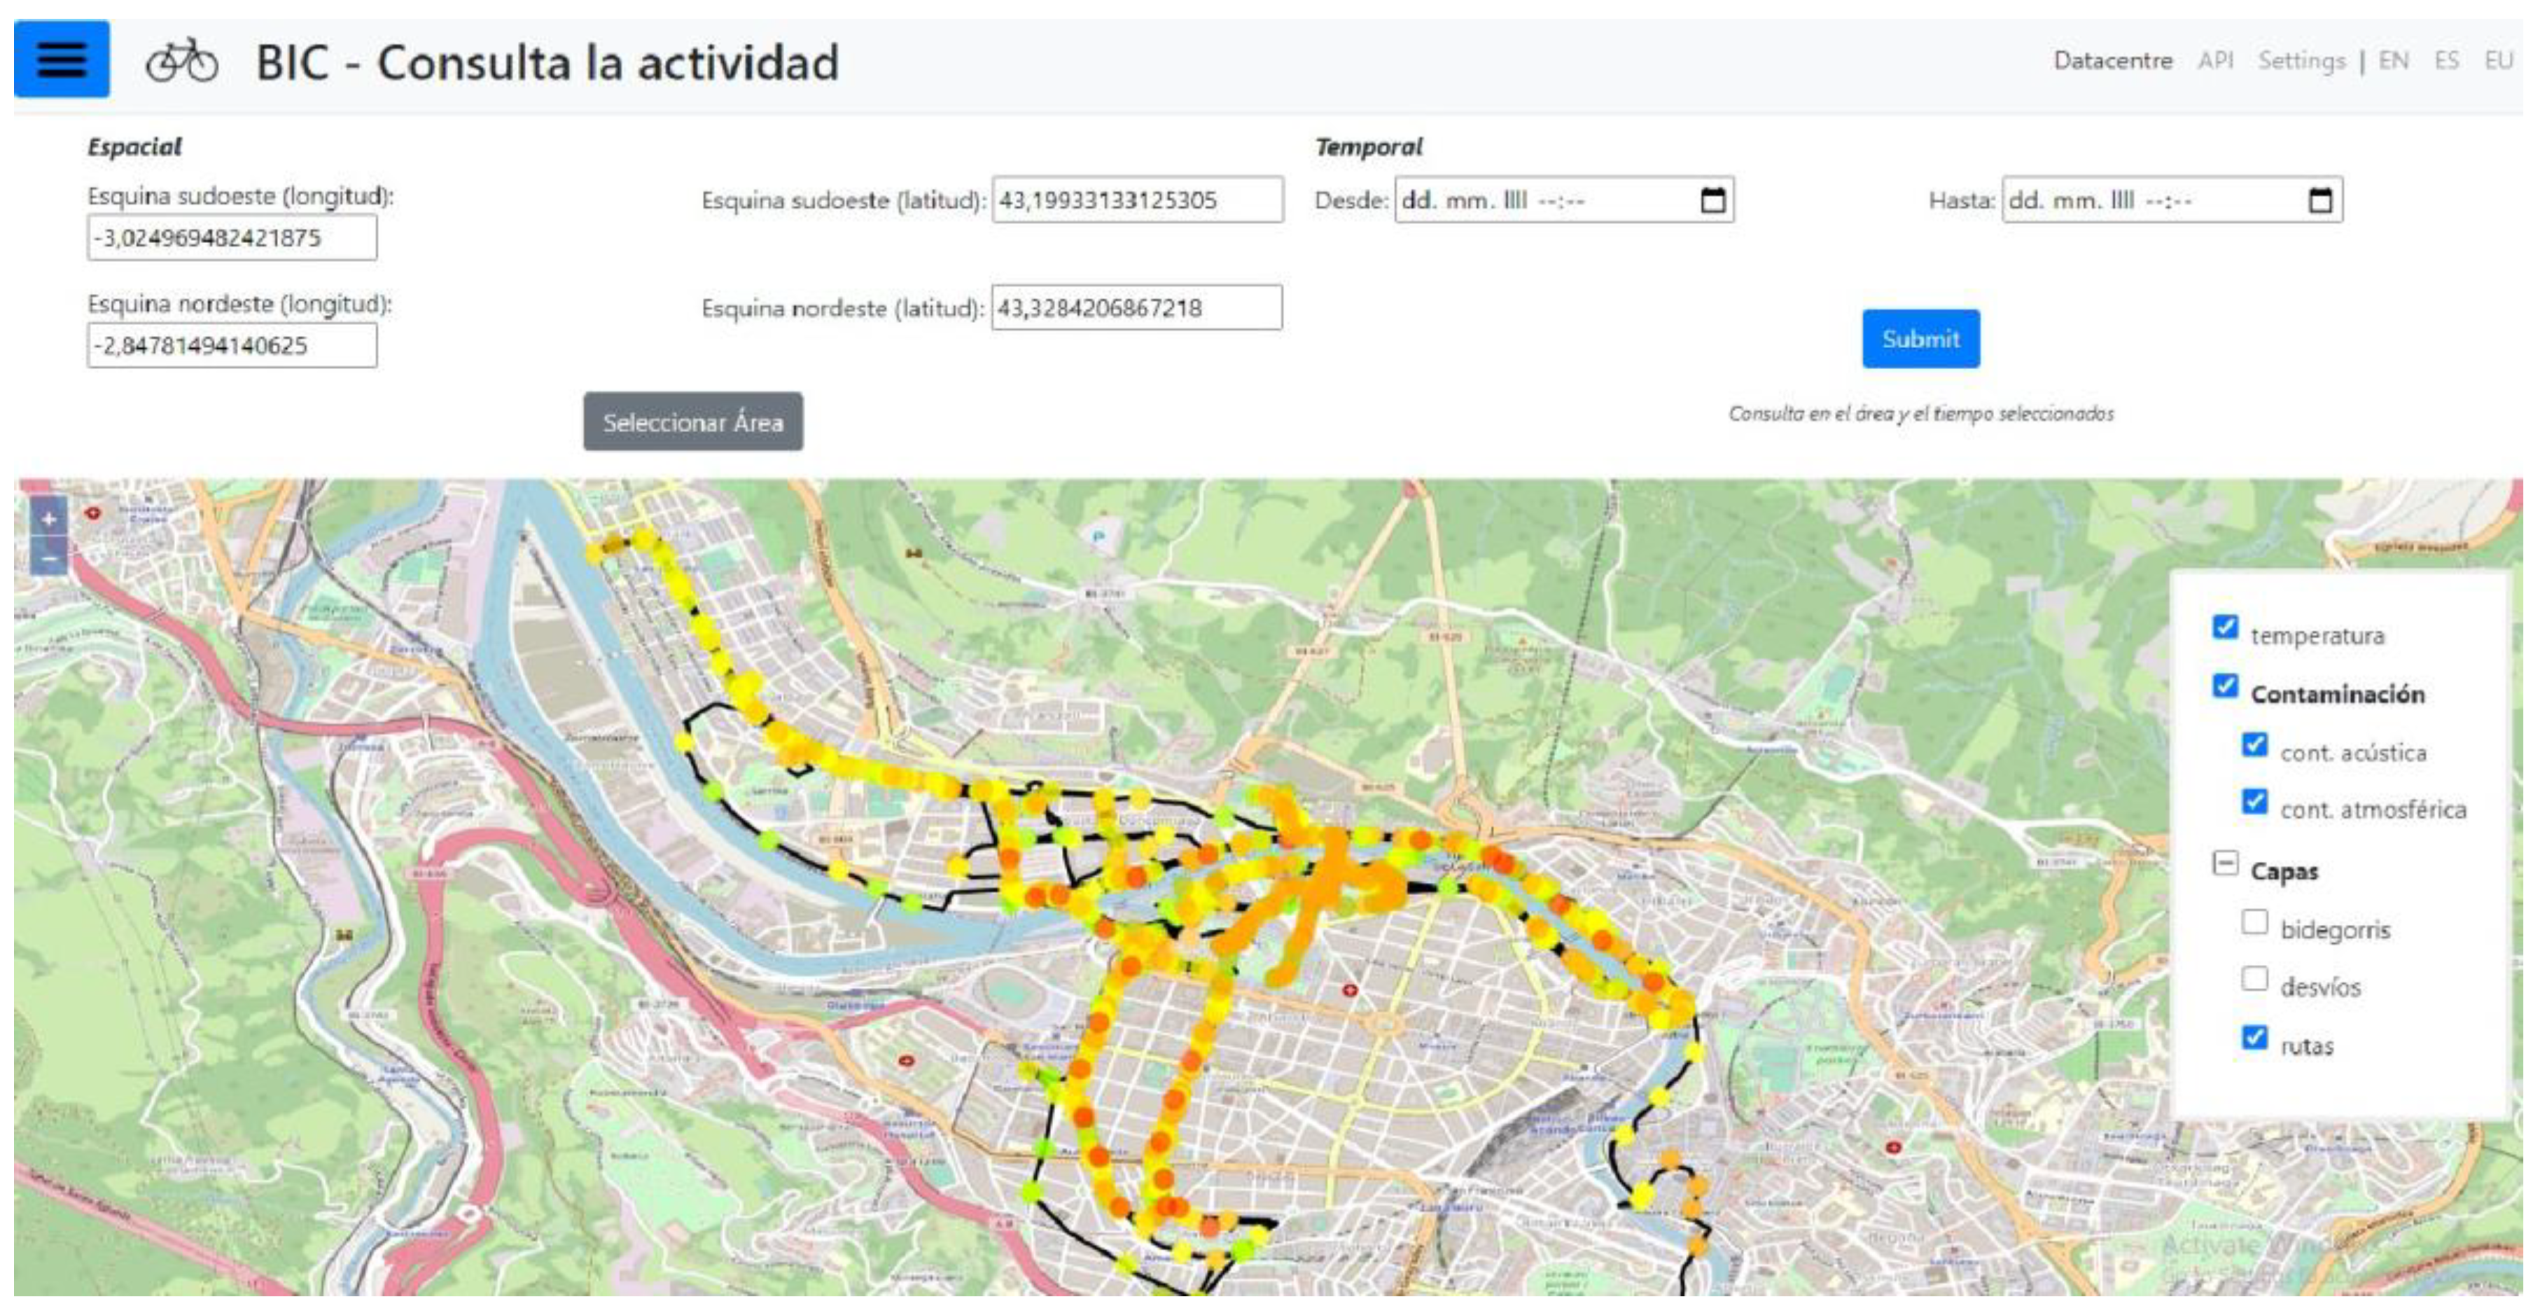Go to the API page

click(x=2215, y=61)
